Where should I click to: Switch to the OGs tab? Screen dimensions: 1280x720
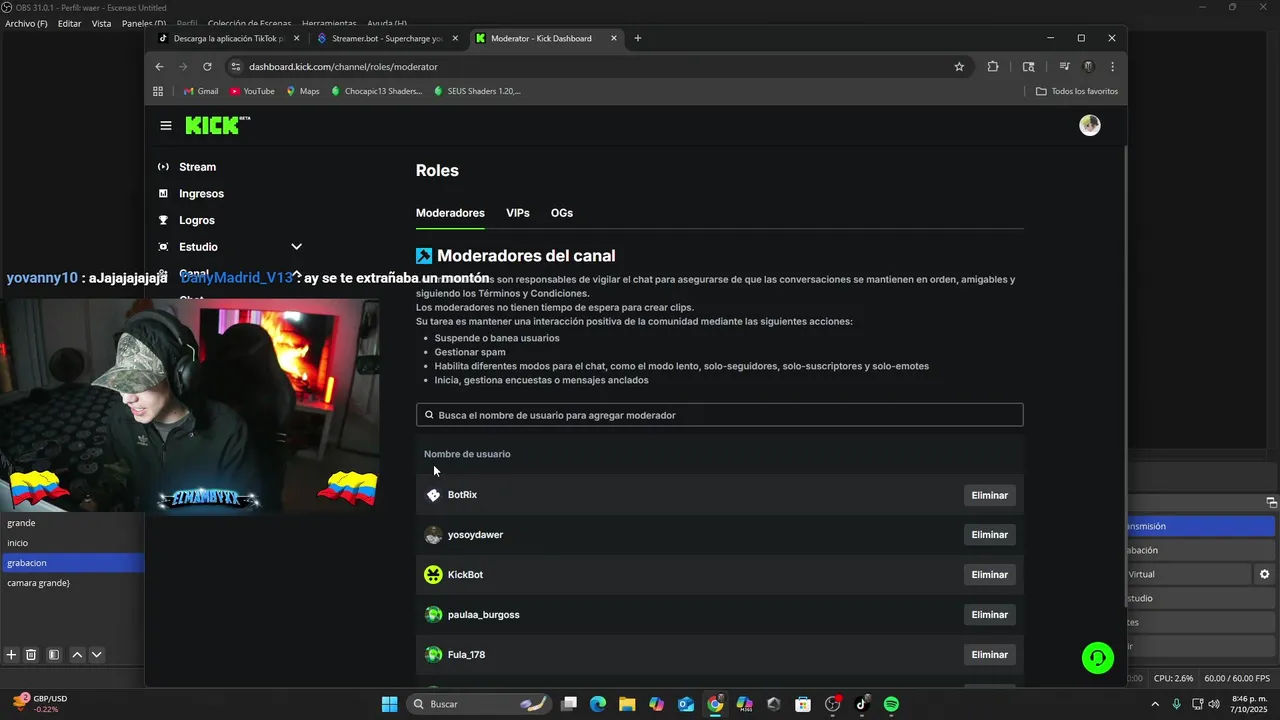pyautogui.click(x=562, y=213)
